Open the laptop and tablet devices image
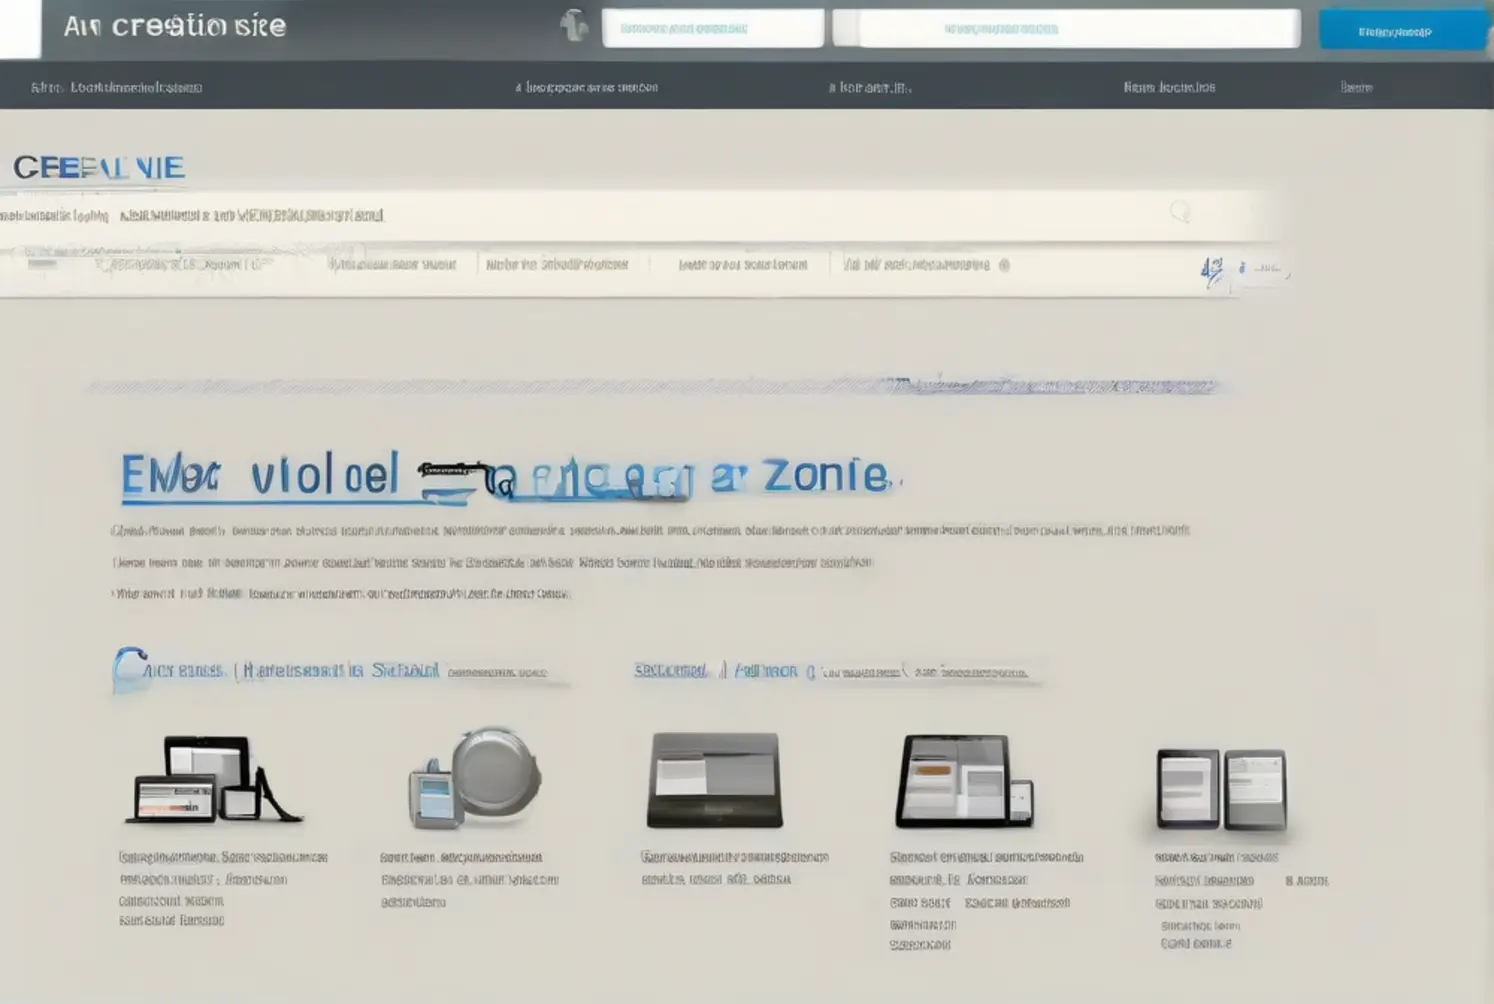 [x=212, y=780]
